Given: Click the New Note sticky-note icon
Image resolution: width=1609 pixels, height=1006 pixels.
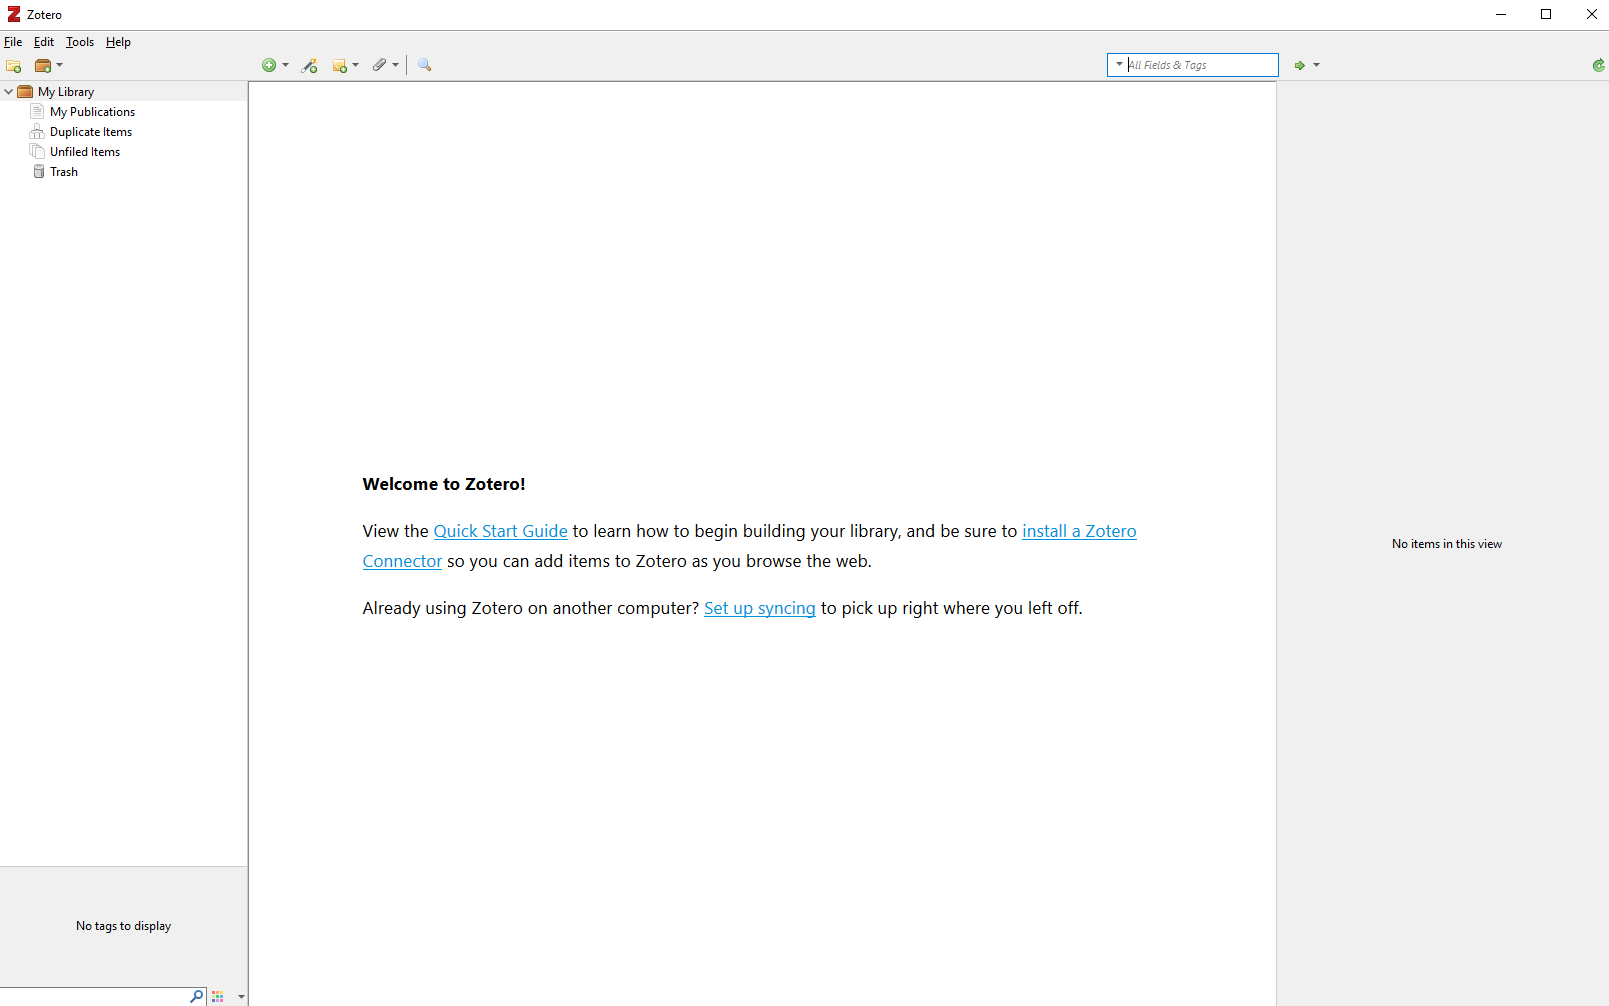Looking at the screenshot, I should [x=340, y=66].
